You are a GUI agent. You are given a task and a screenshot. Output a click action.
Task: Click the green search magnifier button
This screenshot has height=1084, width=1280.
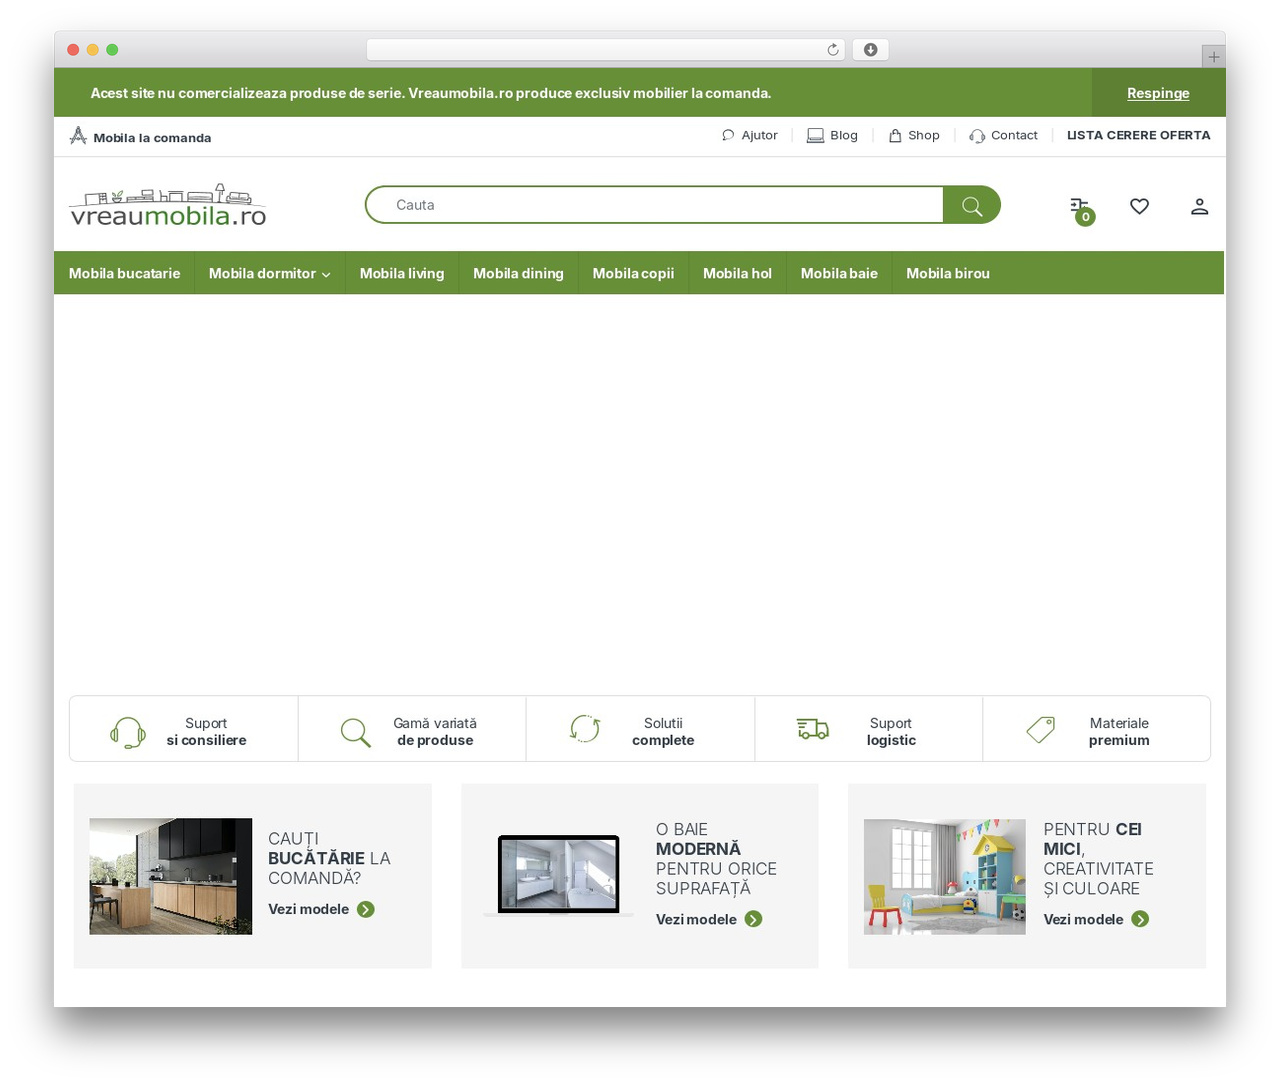(x=971, y=205)
